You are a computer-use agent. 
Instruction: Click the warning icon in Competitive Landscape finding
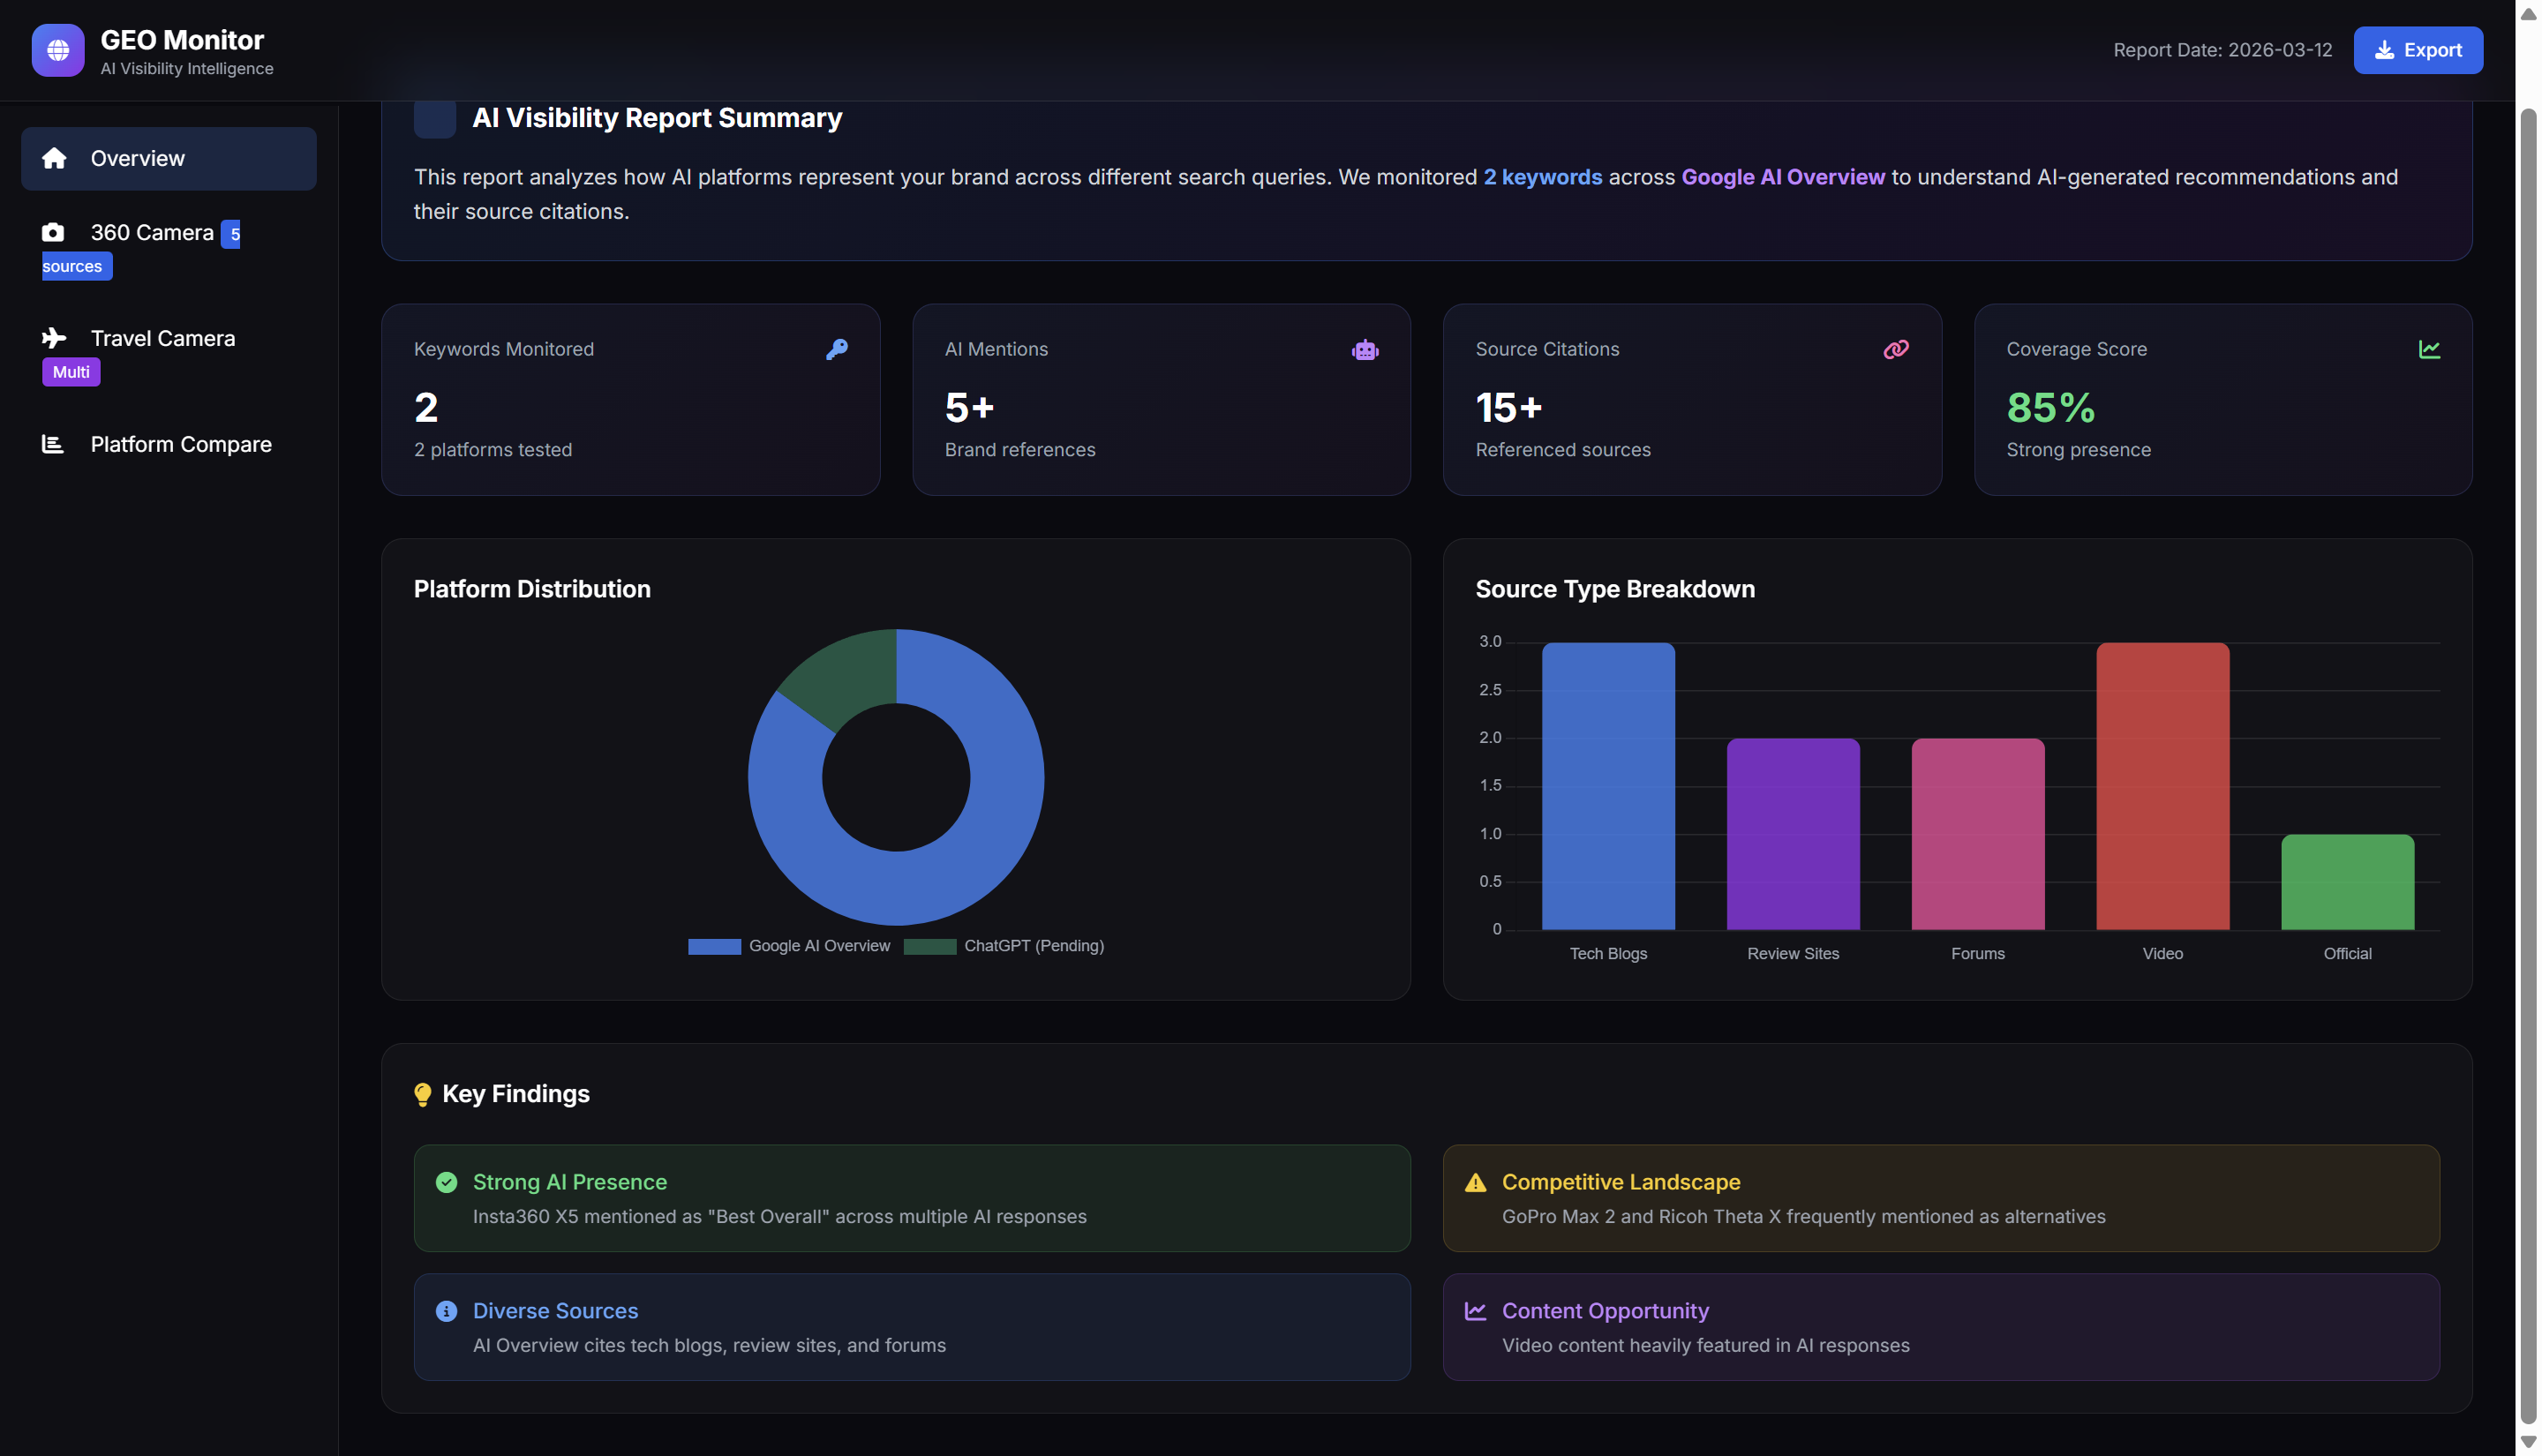pos(1474,1183)
